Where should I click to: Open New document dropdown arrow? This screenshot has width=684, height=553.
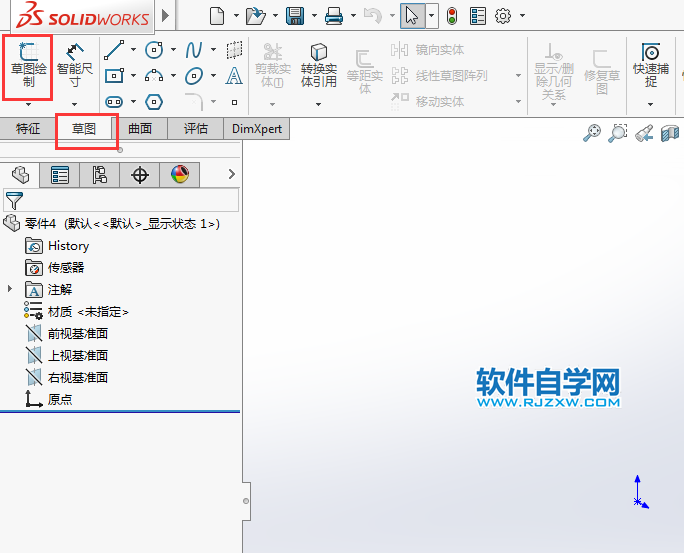click(236, 16)
